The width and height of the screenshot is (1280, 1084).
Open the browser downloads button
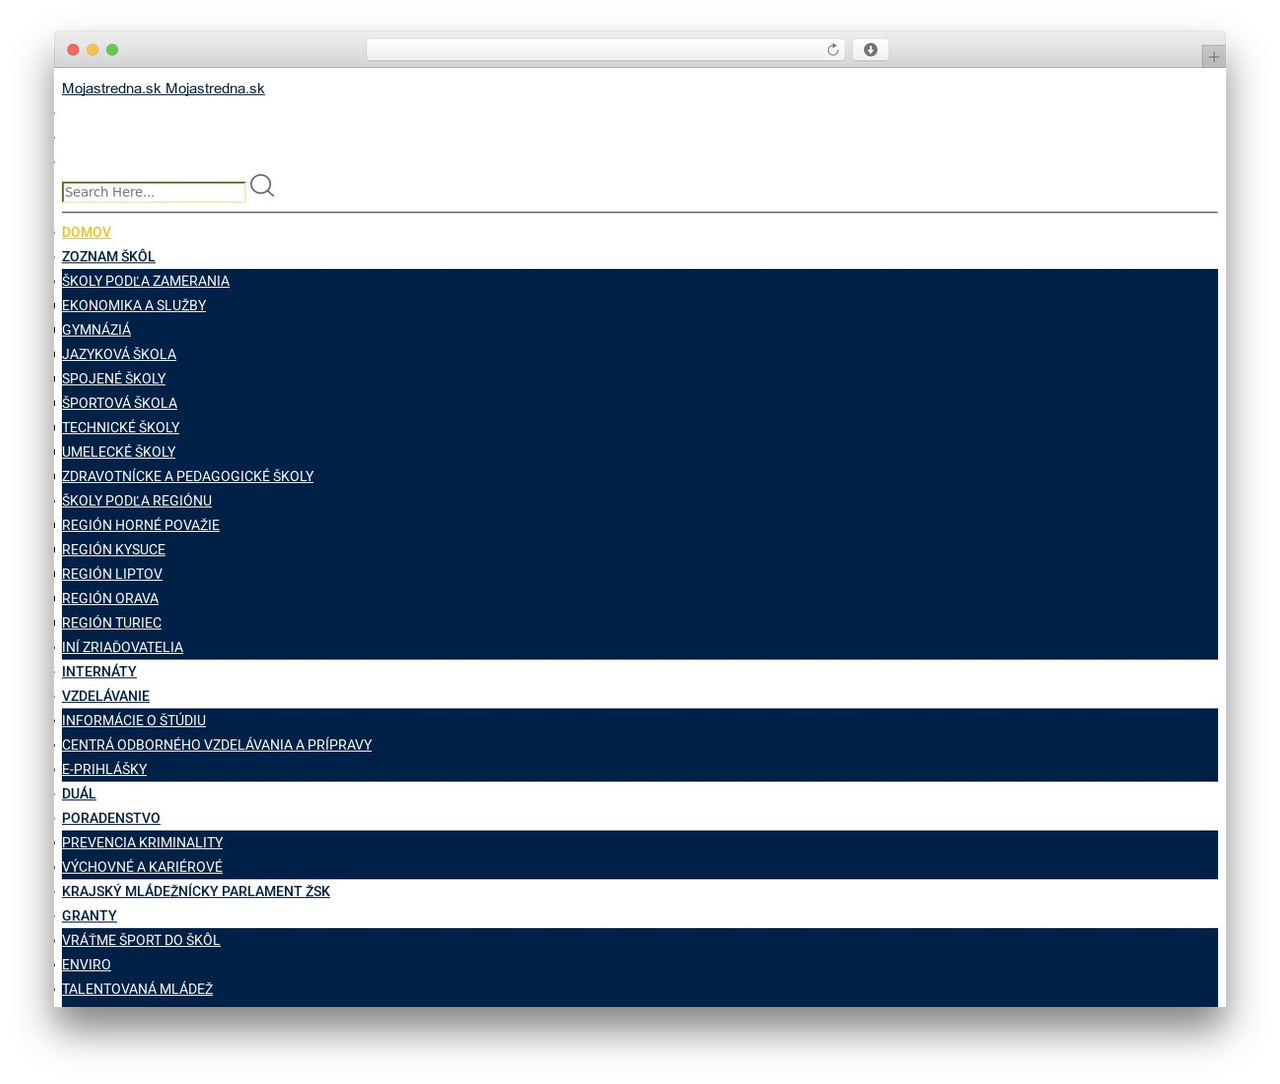click(x=870, y=50)
